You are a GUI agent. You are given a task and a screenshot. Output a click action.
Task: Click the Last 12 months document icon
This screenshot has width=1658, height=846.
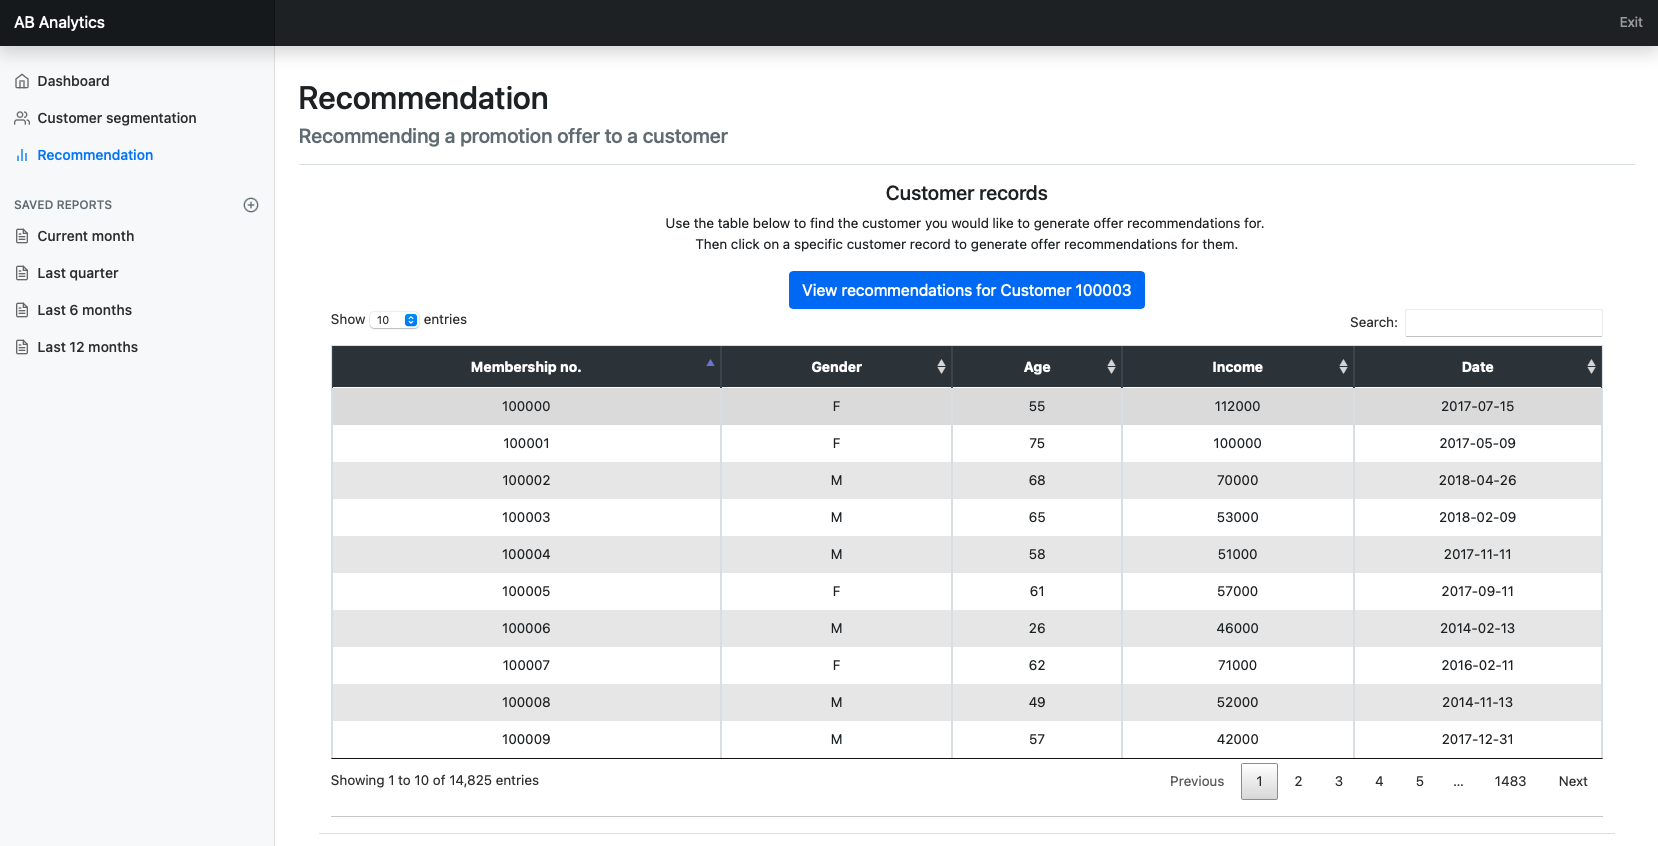(22, 347)
